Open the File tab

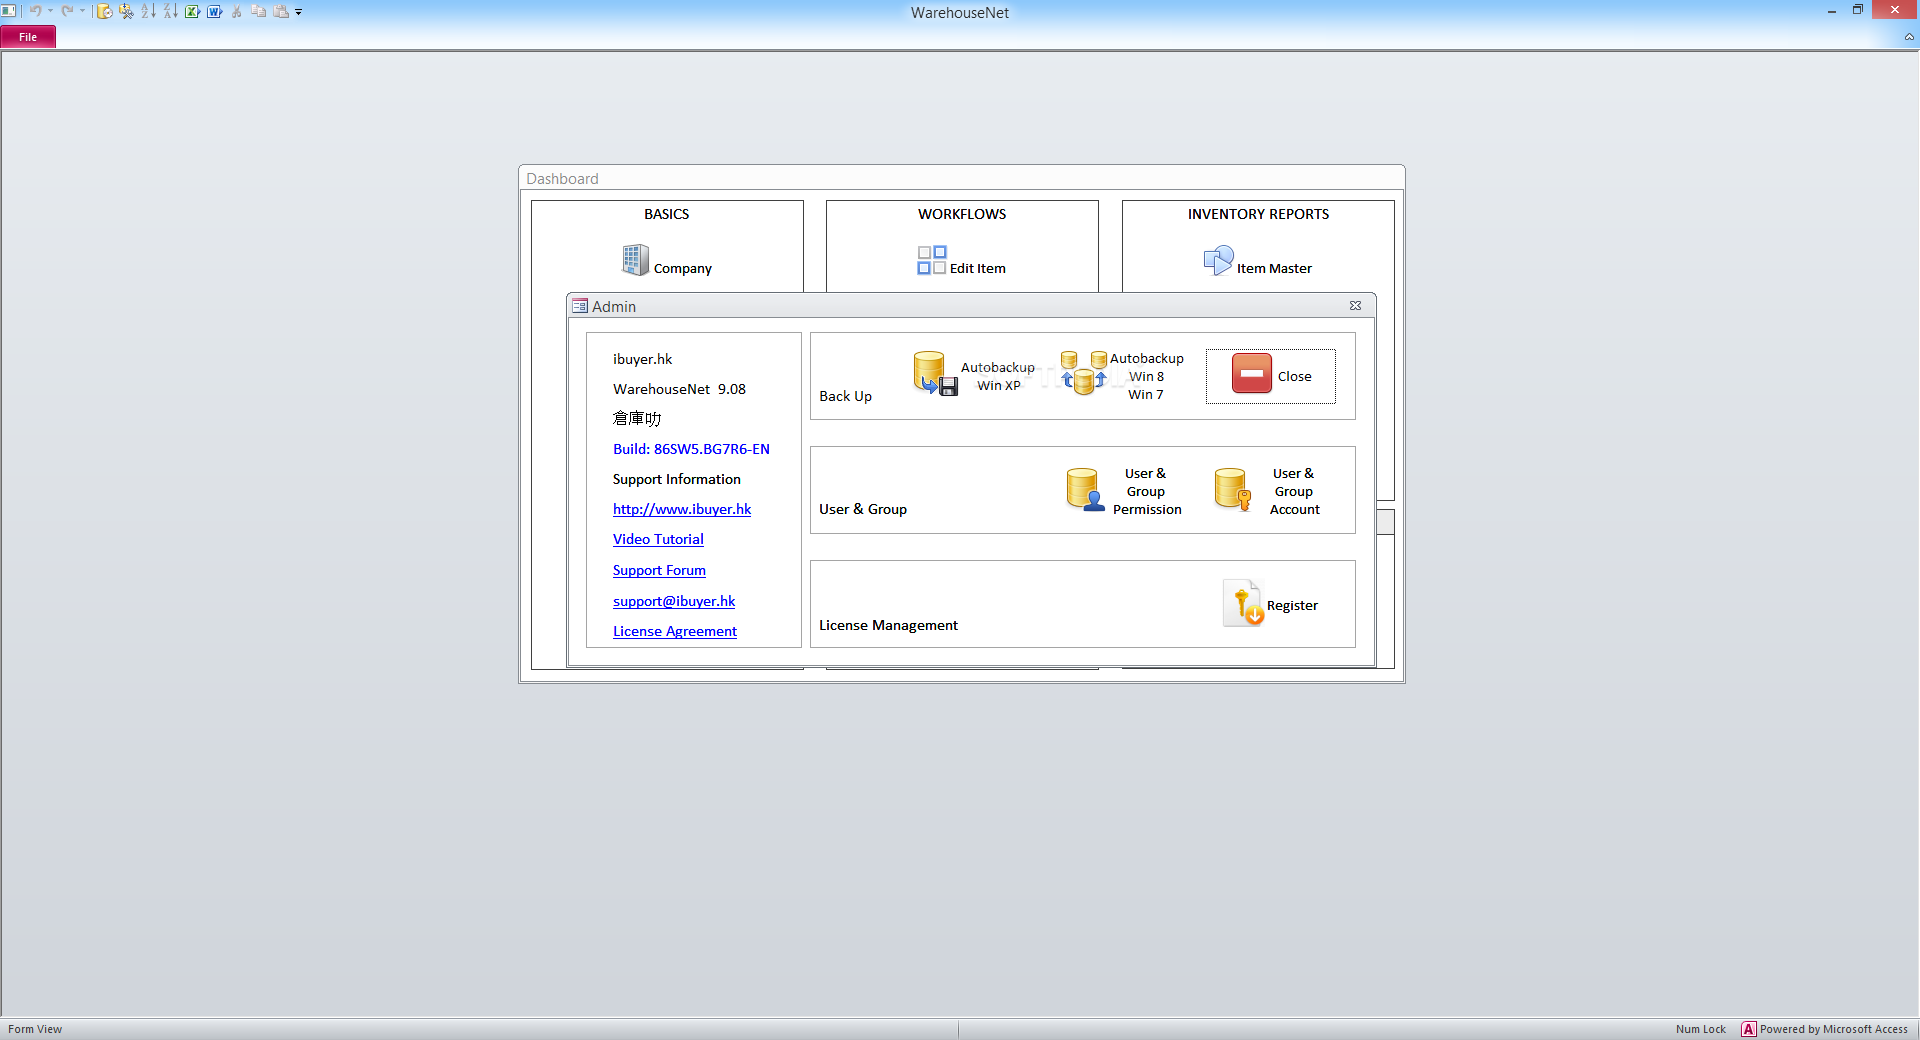tap(28, 37)
